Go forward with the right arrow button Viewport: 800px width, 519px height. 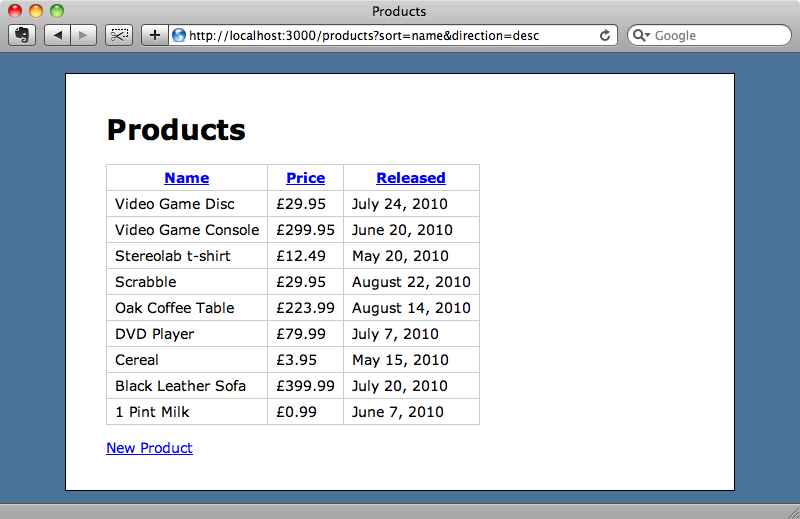coord(83,35)
